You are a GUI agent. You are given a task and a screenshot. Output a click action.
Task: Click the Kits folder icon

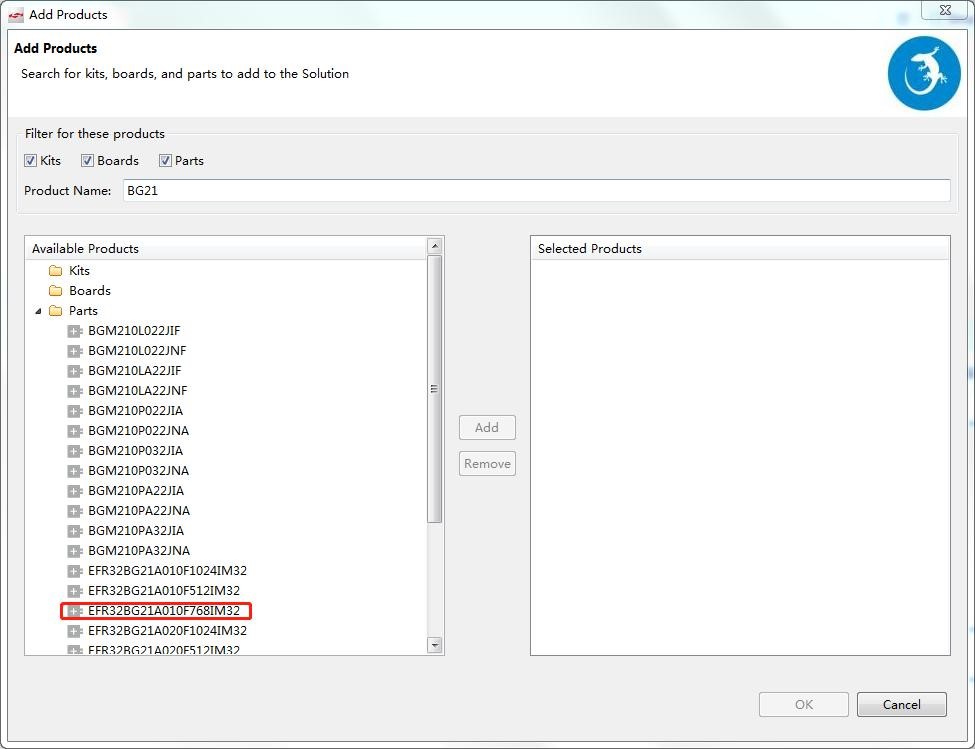click(56, 270)
